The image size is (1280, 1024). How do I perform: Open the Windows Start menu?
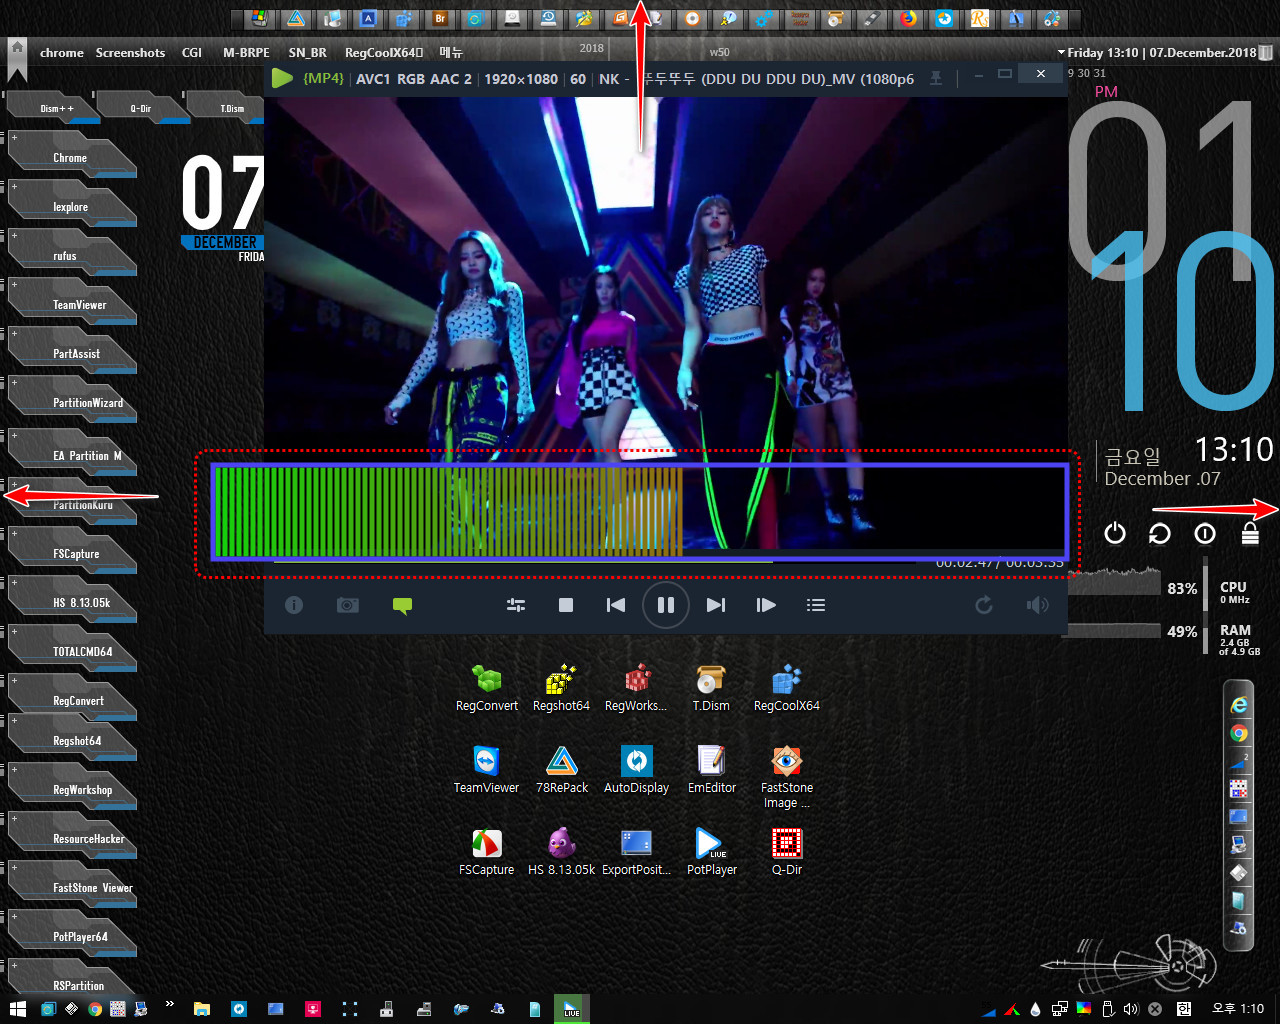17,1009
